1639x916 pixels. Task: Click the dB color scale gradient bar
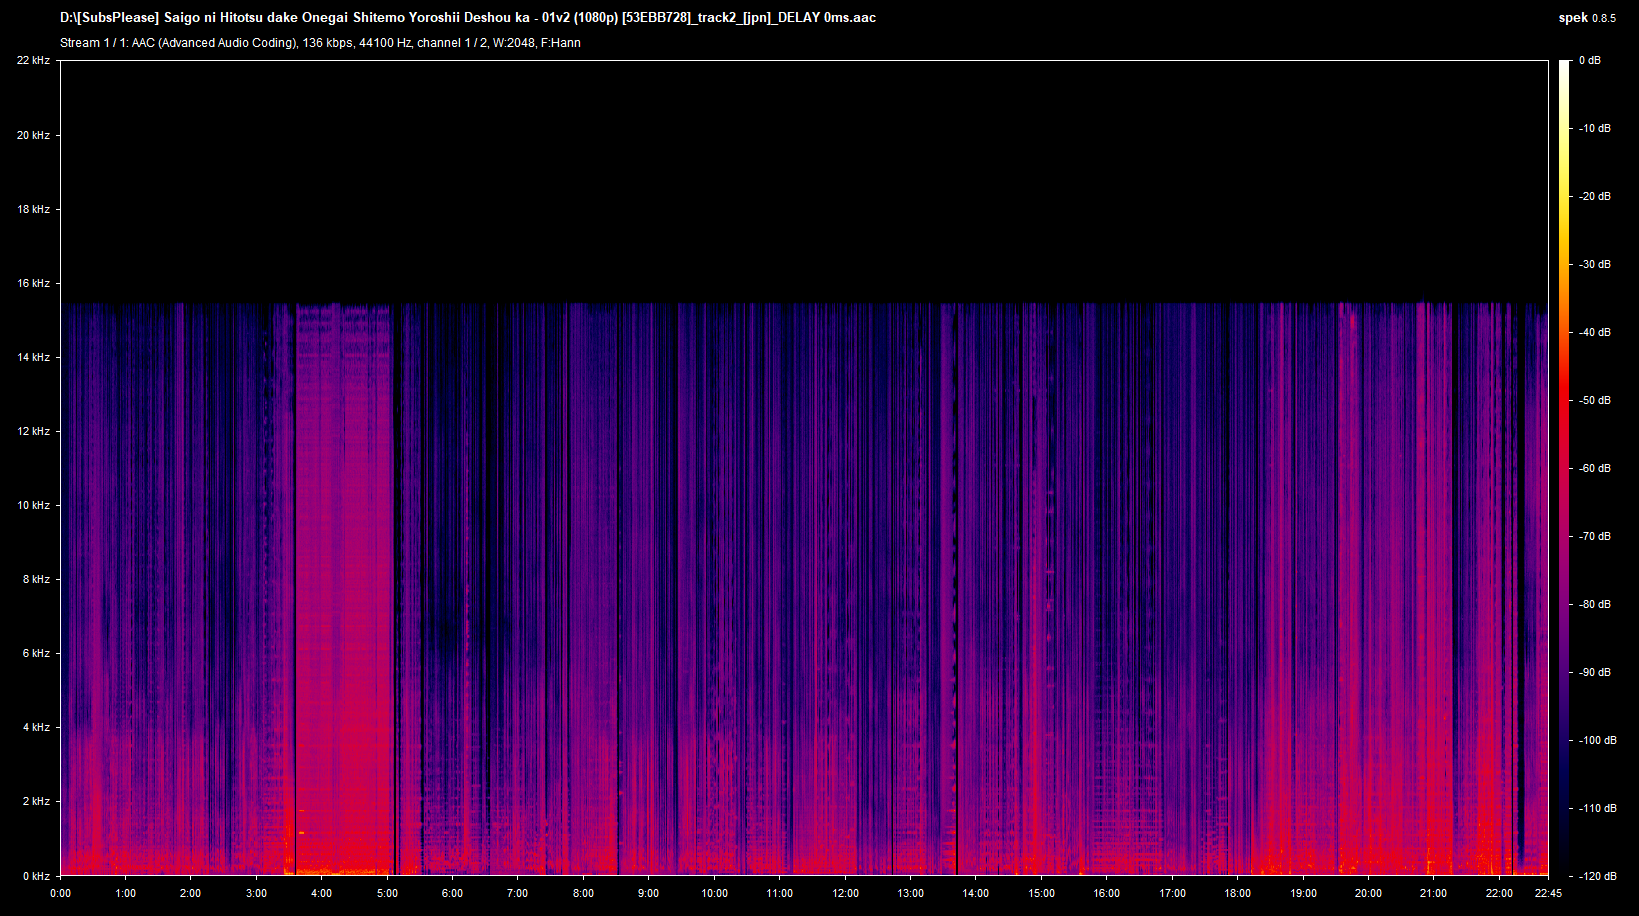point(1564,468)
